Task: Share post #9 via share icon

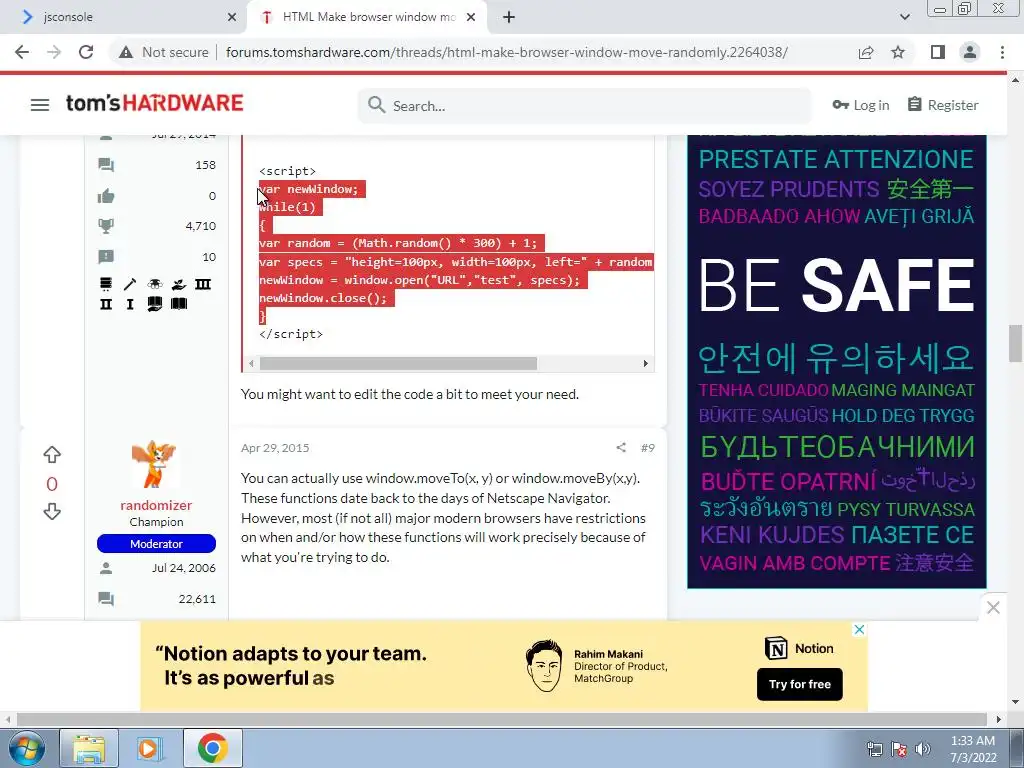Action: coord(621,447)
